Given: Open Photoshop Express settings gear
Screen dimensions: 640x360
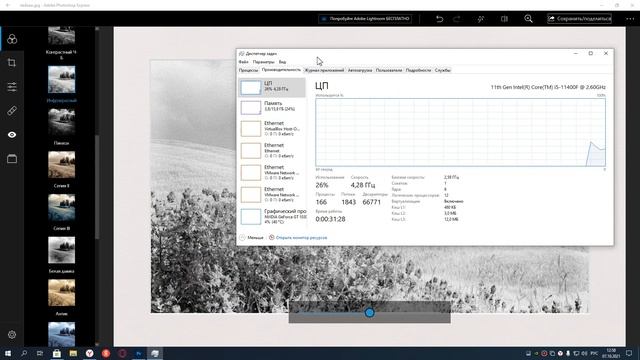Looking at the screenshot, I should 12,335.
